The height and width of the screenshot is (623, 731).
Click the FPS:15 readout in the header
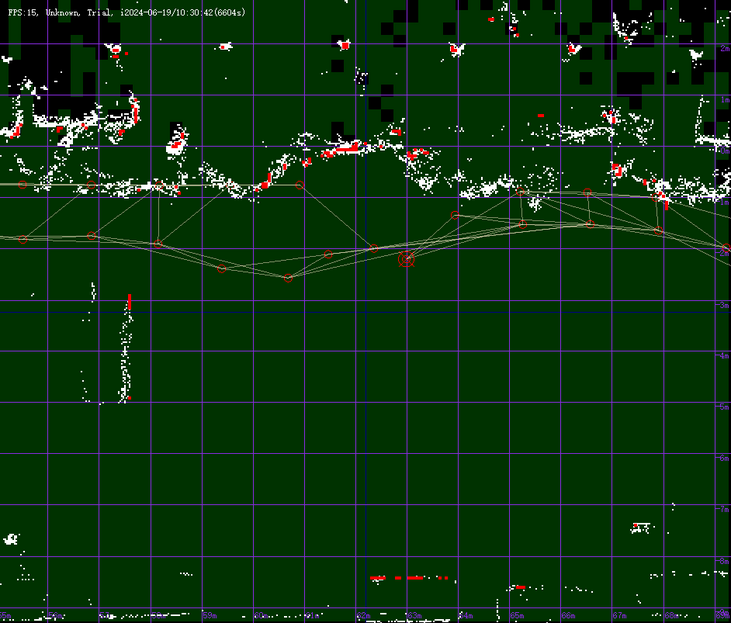[x=24, y=12]
